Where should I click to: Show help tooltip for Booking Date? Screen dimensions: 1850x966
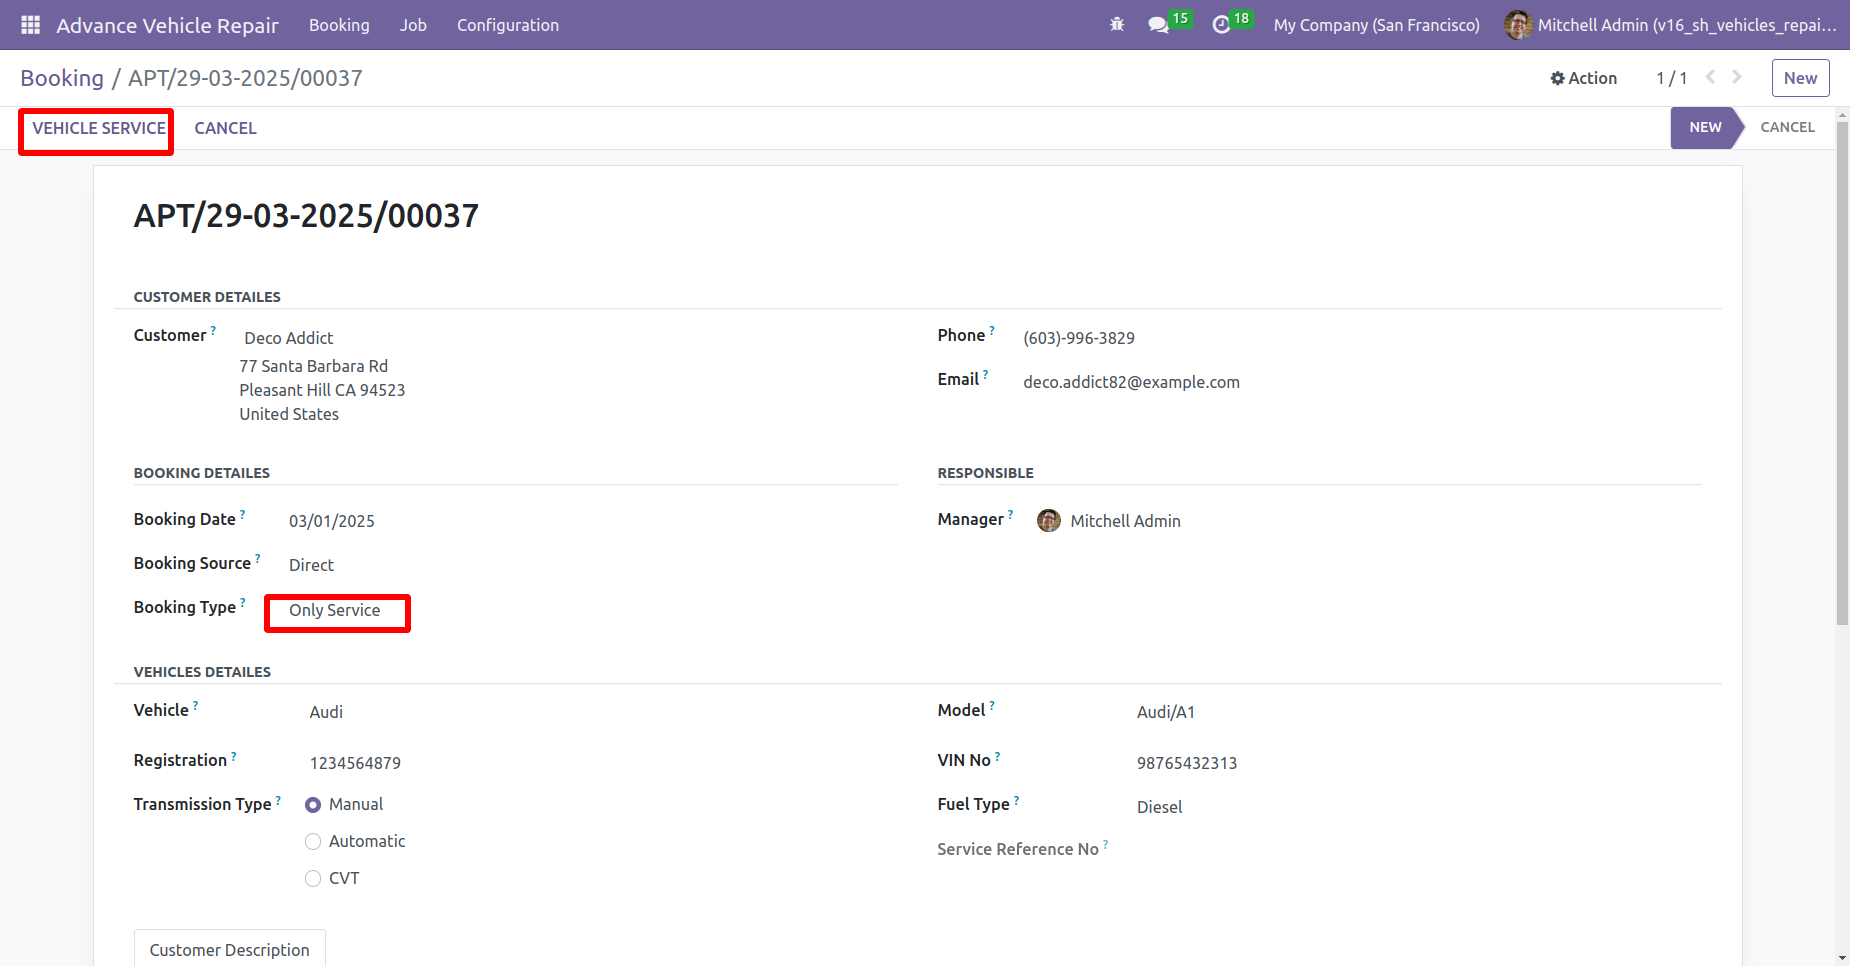242,514
